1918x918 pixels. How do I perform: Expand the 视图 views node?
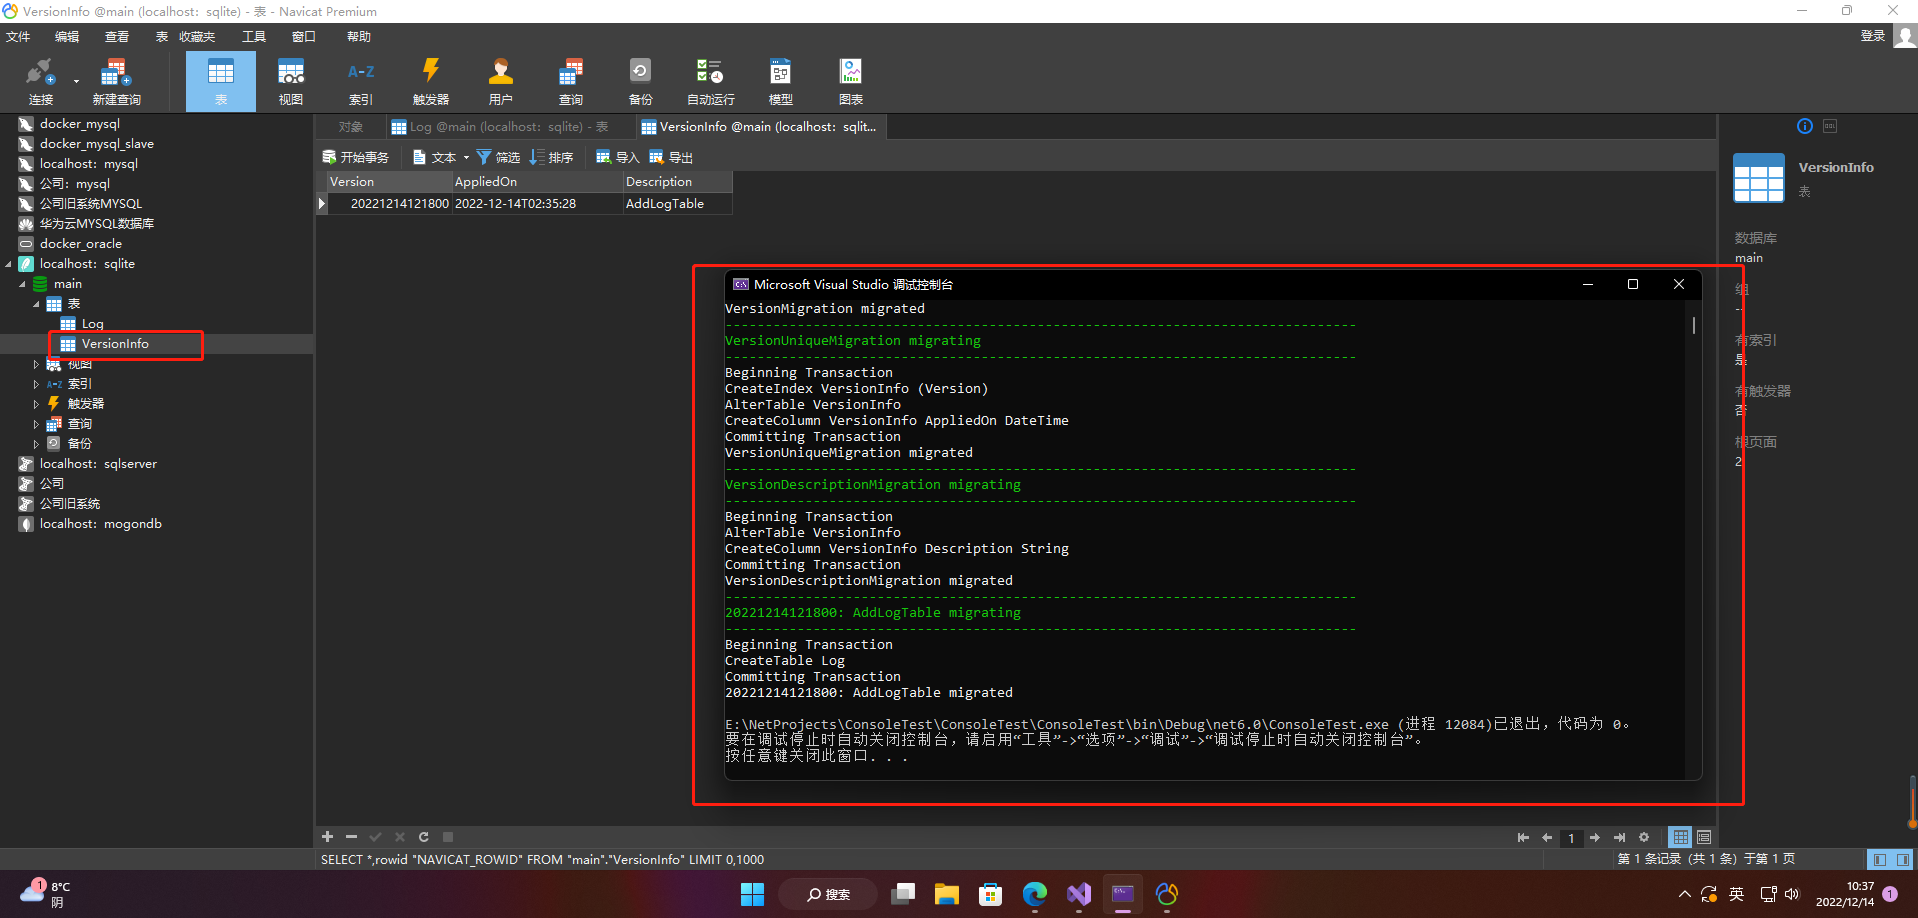(x=37, y=364)
